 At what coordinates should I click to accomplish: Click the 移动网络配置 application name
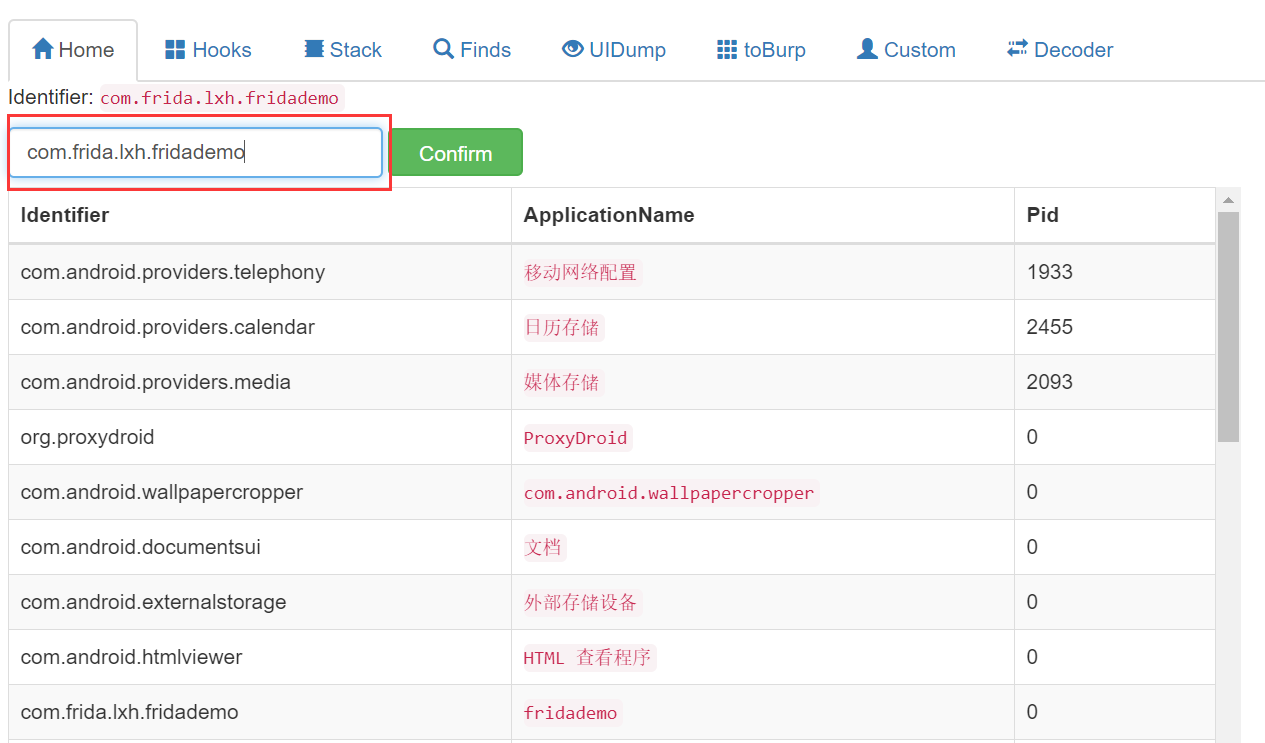581,272
